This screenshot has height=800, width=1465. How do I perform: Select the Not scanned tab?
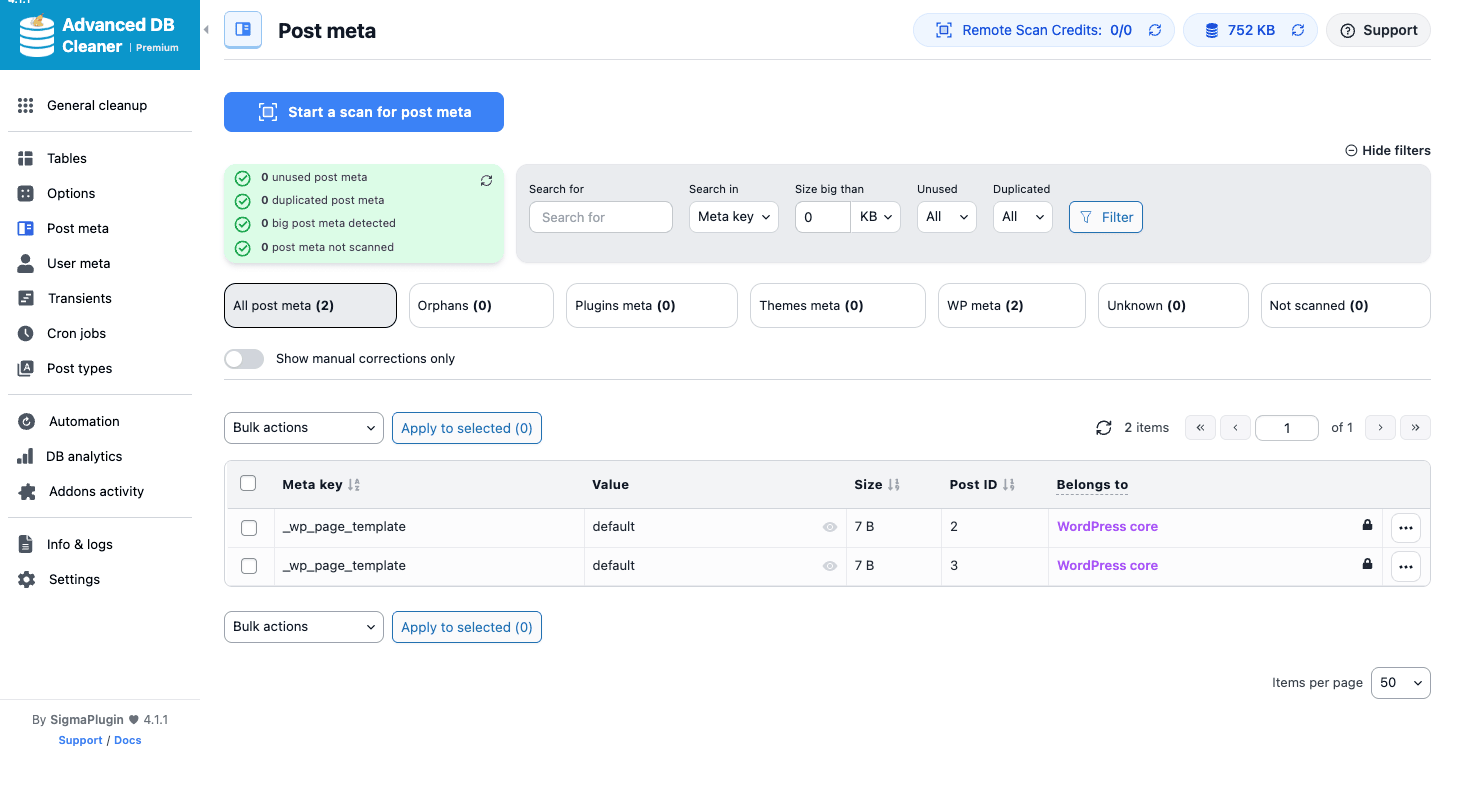[x=1346, y=306]
